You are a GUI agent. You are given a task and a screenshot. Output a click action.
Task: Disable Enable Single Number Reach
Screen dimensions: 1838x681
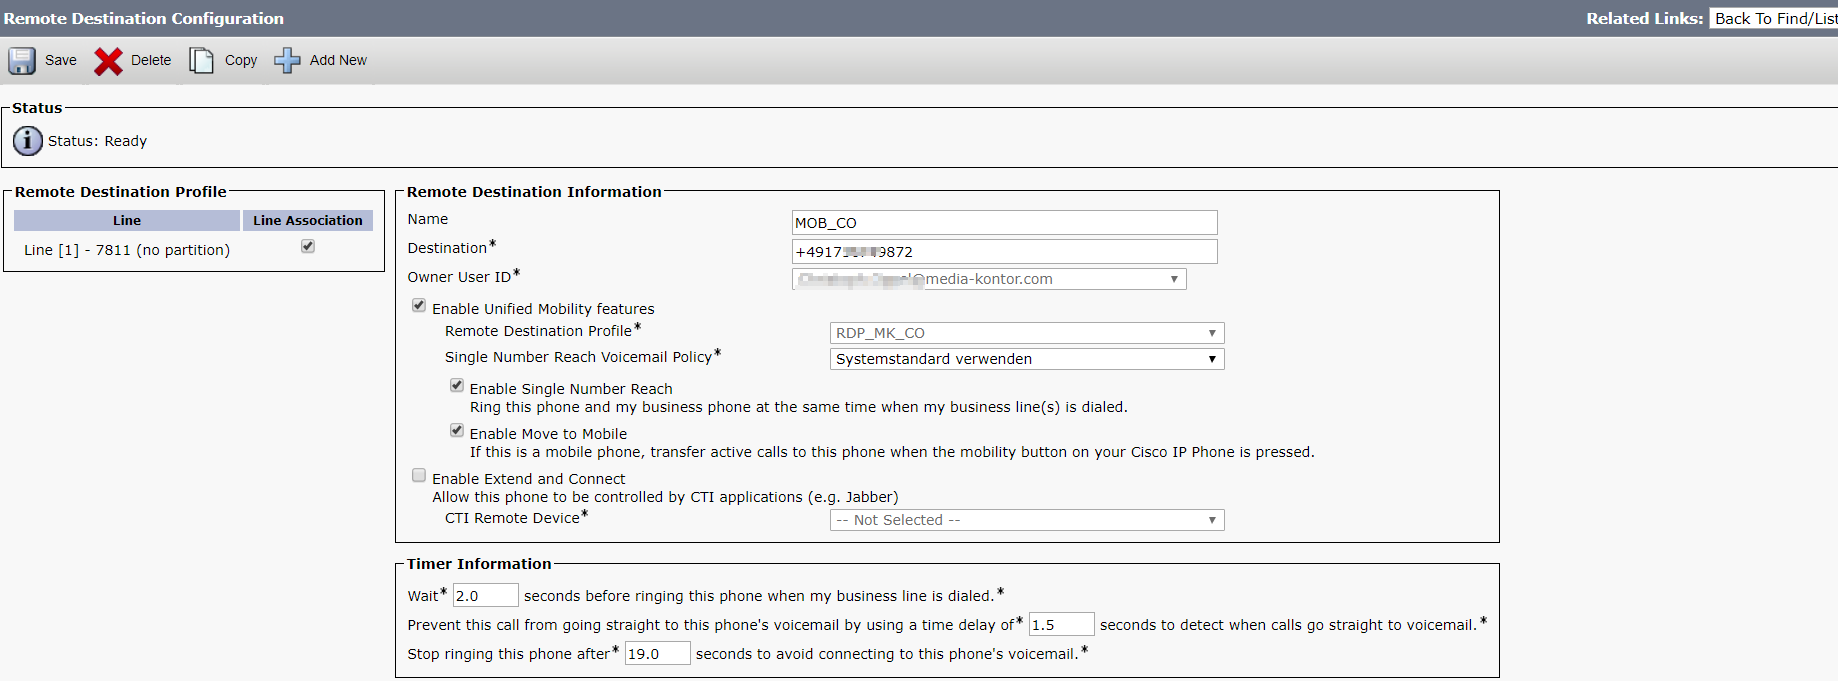457,385
